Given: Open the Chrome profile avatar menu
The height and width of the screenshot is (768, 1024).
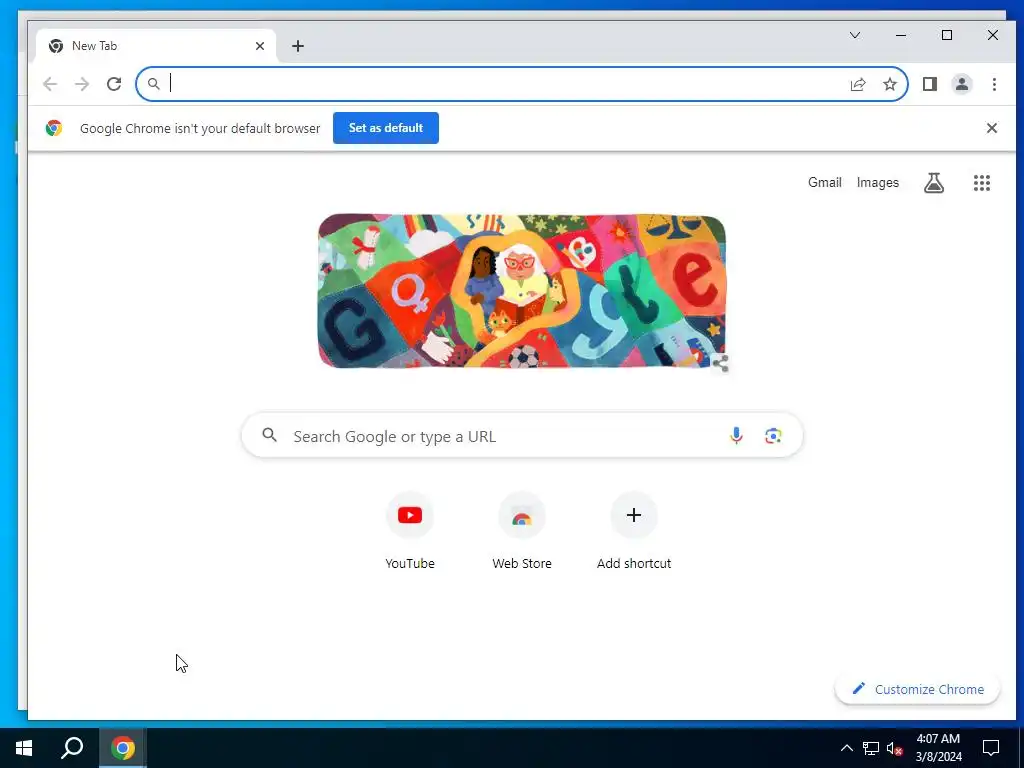Looking at the screenshot, I should pyautogui.click(x=962, y=84).
